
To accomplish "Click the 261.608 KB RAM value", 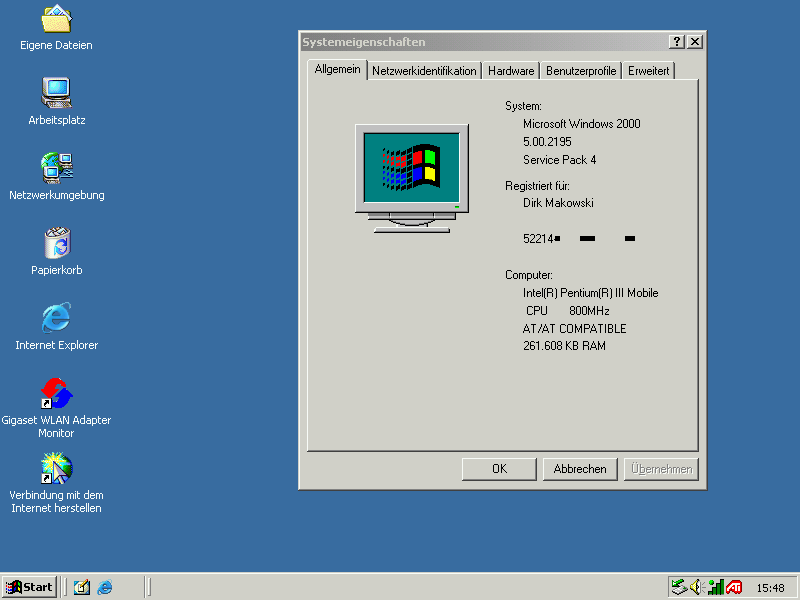I will [564, 346].
